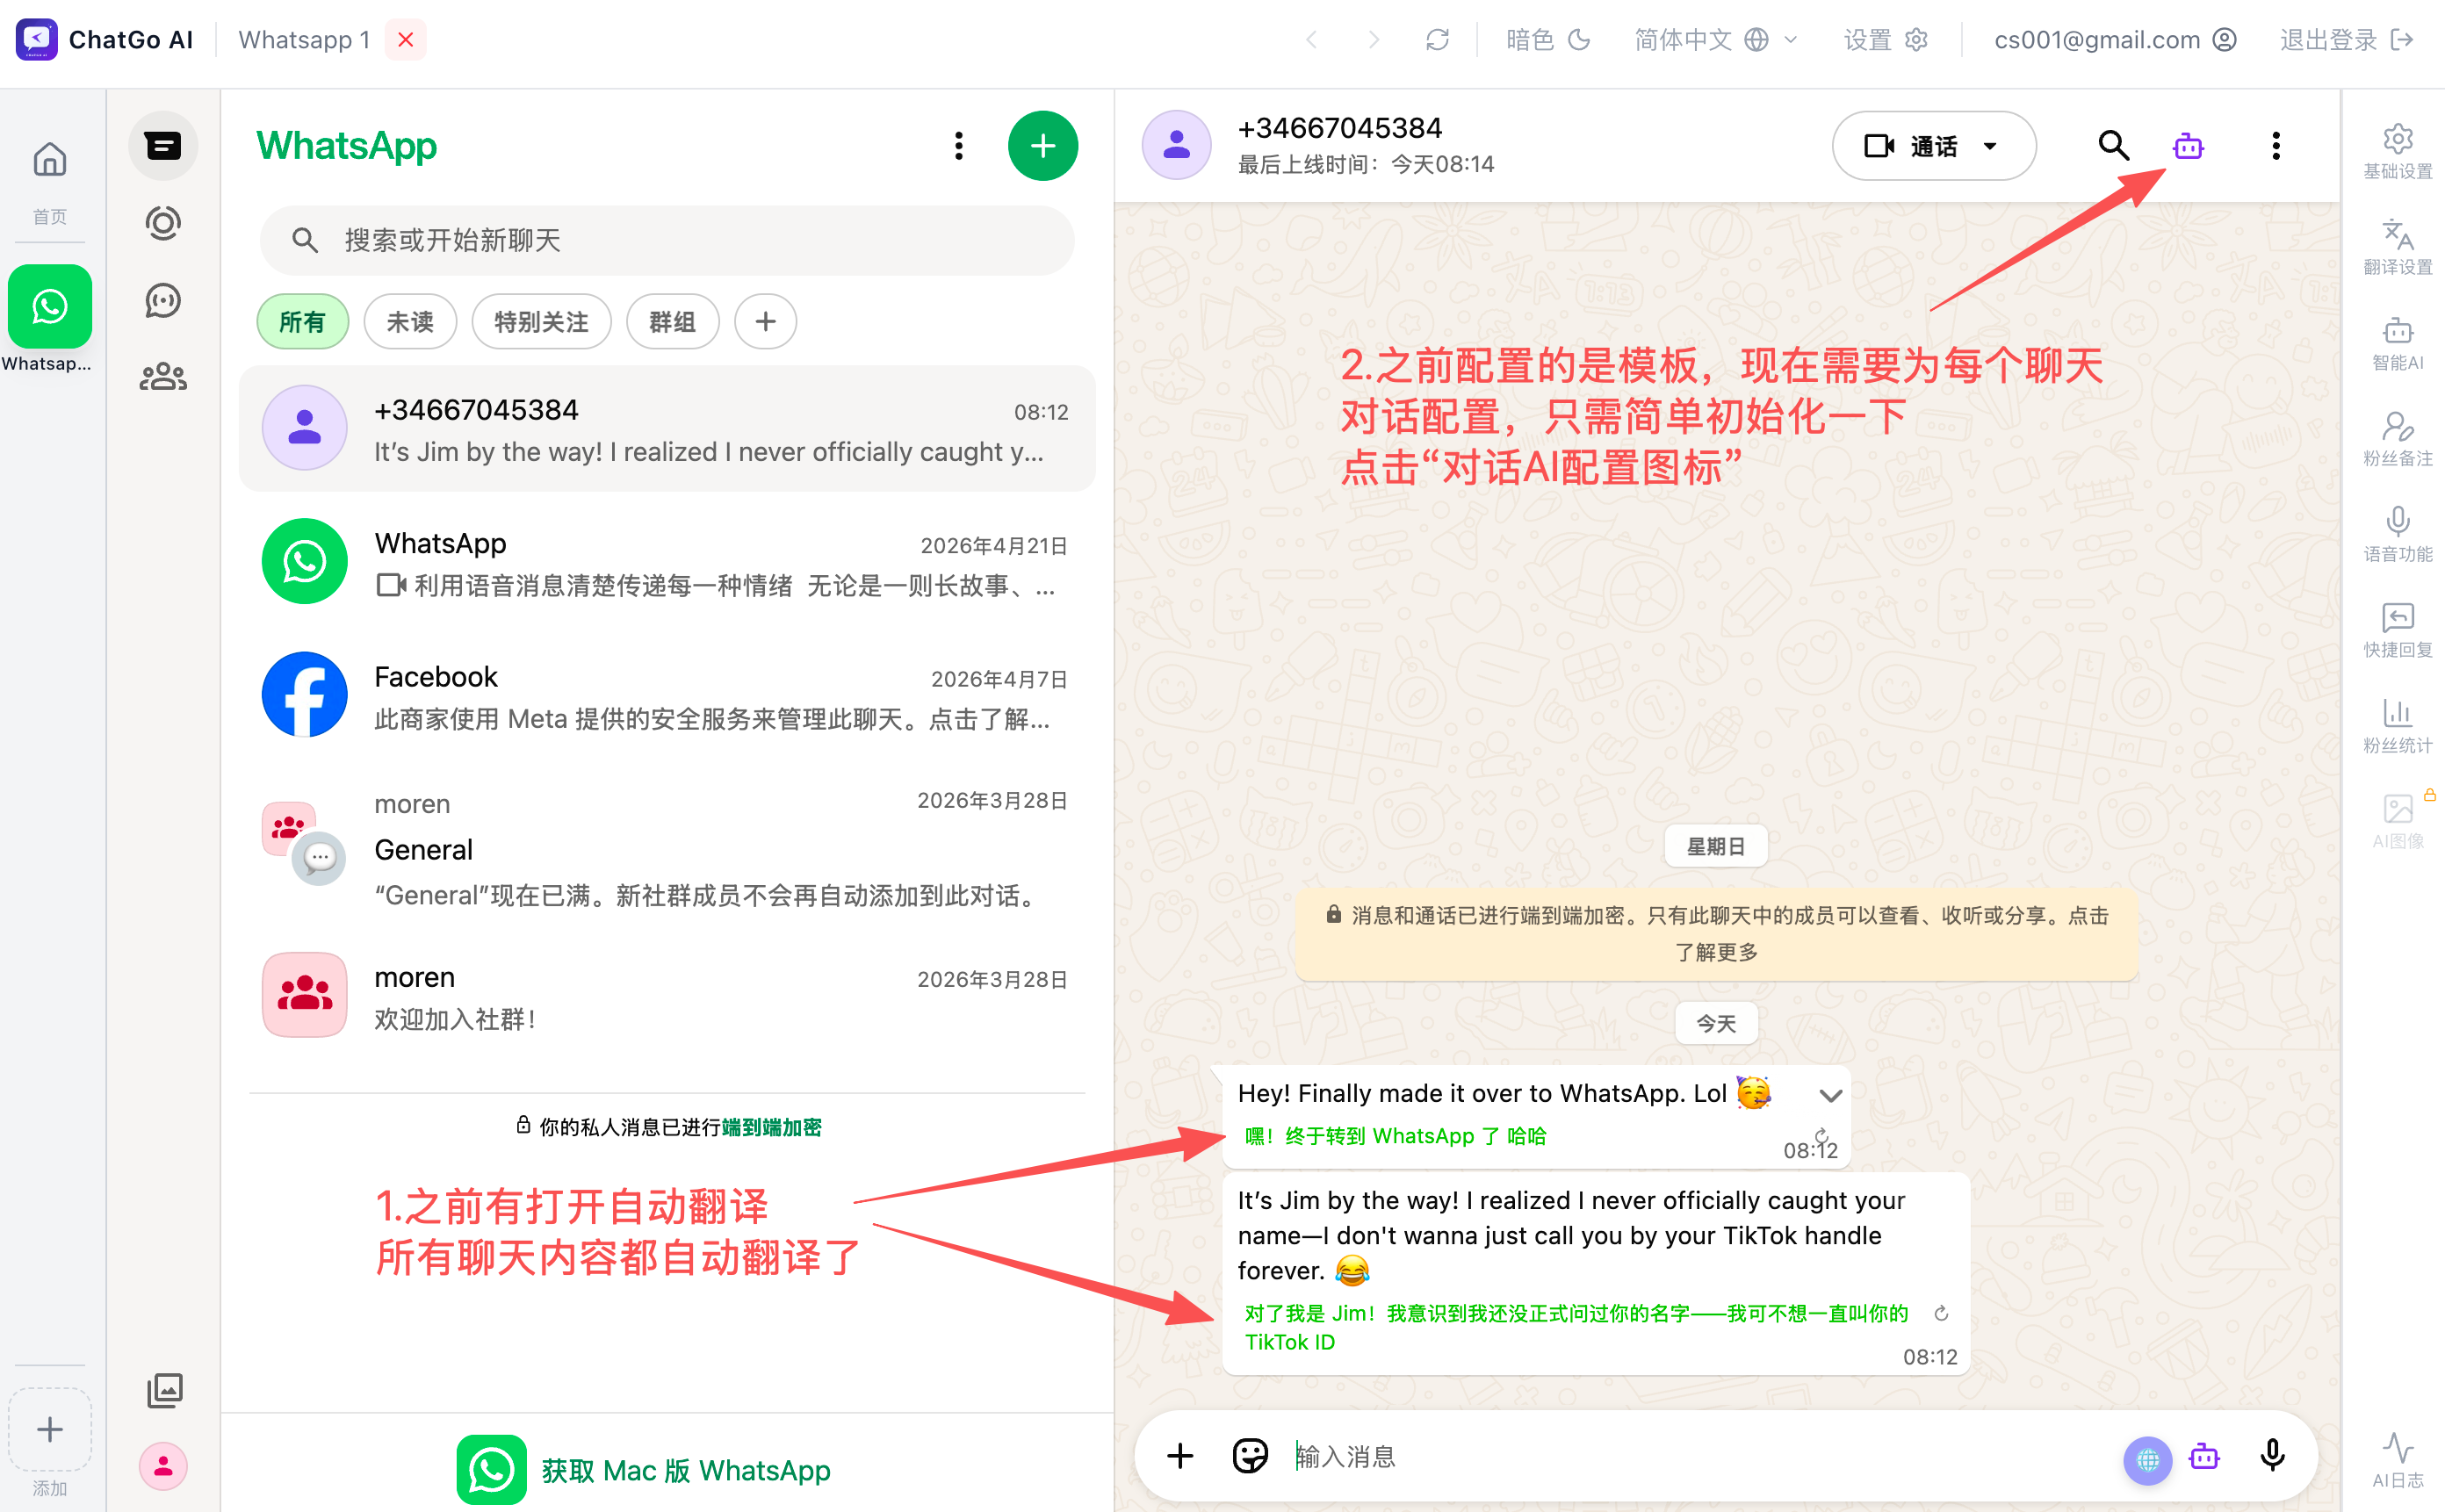The width and height of the screenshot is (2445, 1512).
Task: Go back with left arrow
Action: click(1311, 40)
